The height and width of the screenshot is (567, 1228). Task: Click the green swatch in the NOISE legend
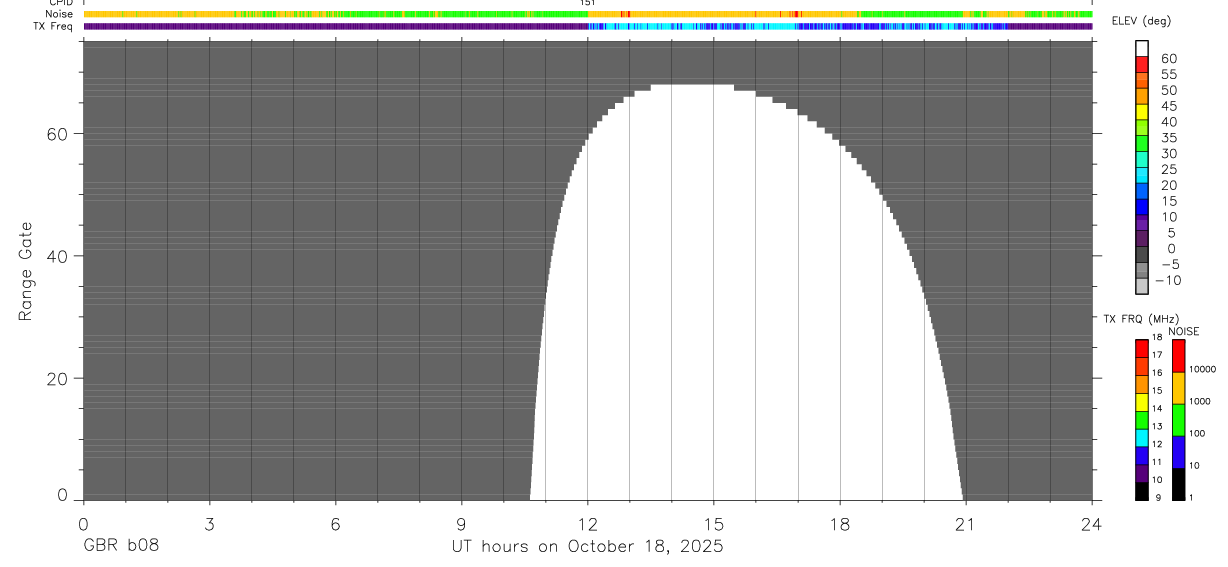(1178, 420)
